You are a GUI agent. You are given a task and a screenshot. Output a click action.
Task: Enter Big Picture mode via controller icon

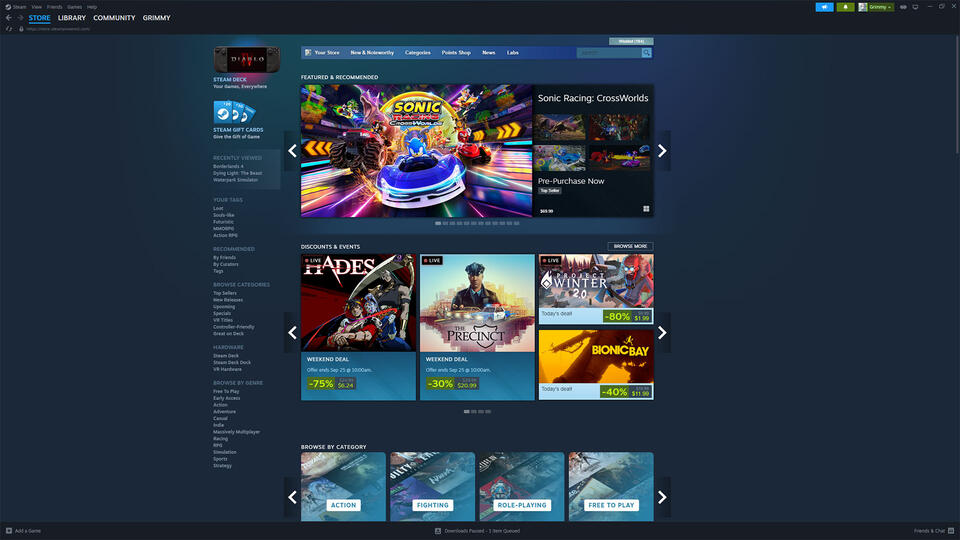(903, 7)
